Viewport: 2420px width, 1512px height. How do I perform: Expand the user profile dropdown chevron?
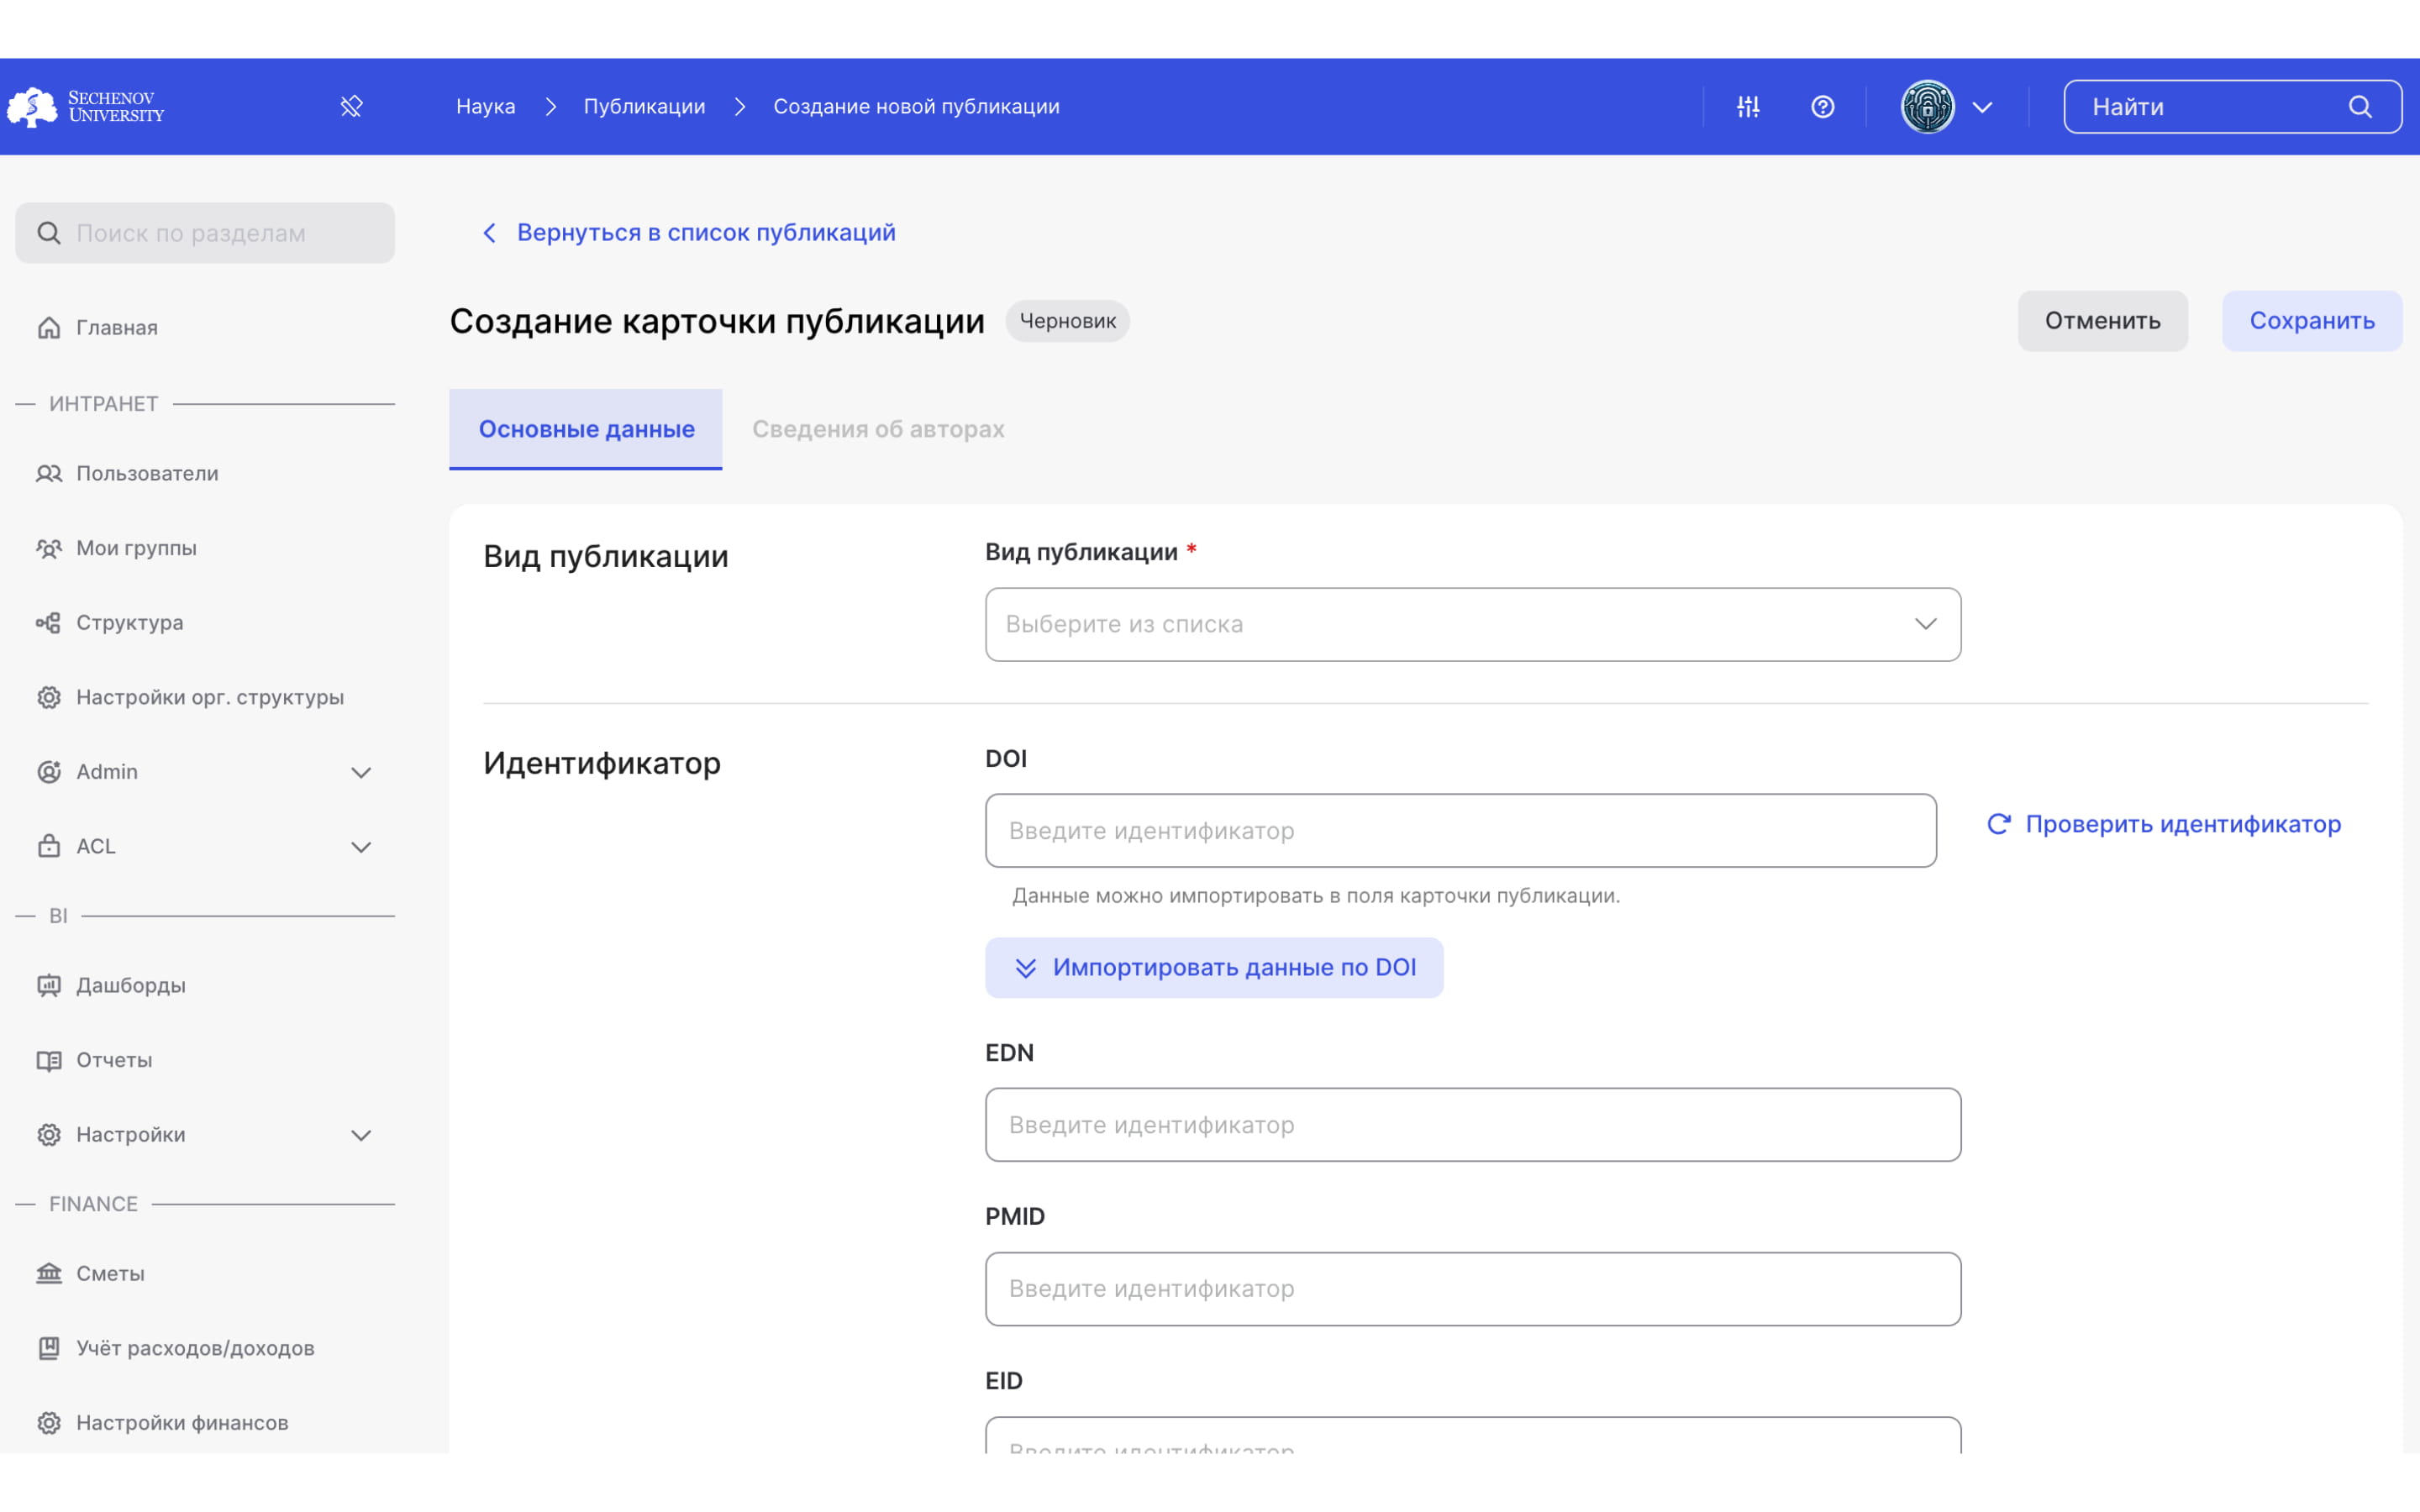pos(1982,107)
